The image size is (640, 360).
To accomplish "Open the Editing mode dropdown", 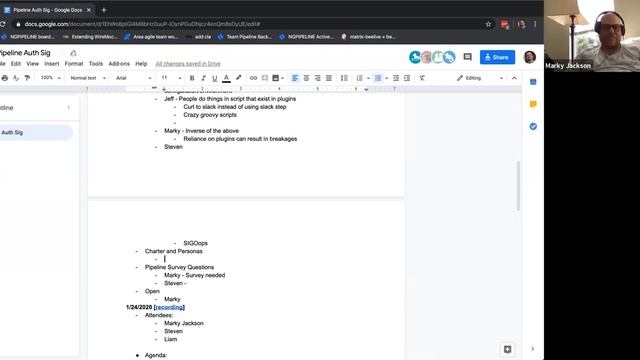I will [480, 78].
